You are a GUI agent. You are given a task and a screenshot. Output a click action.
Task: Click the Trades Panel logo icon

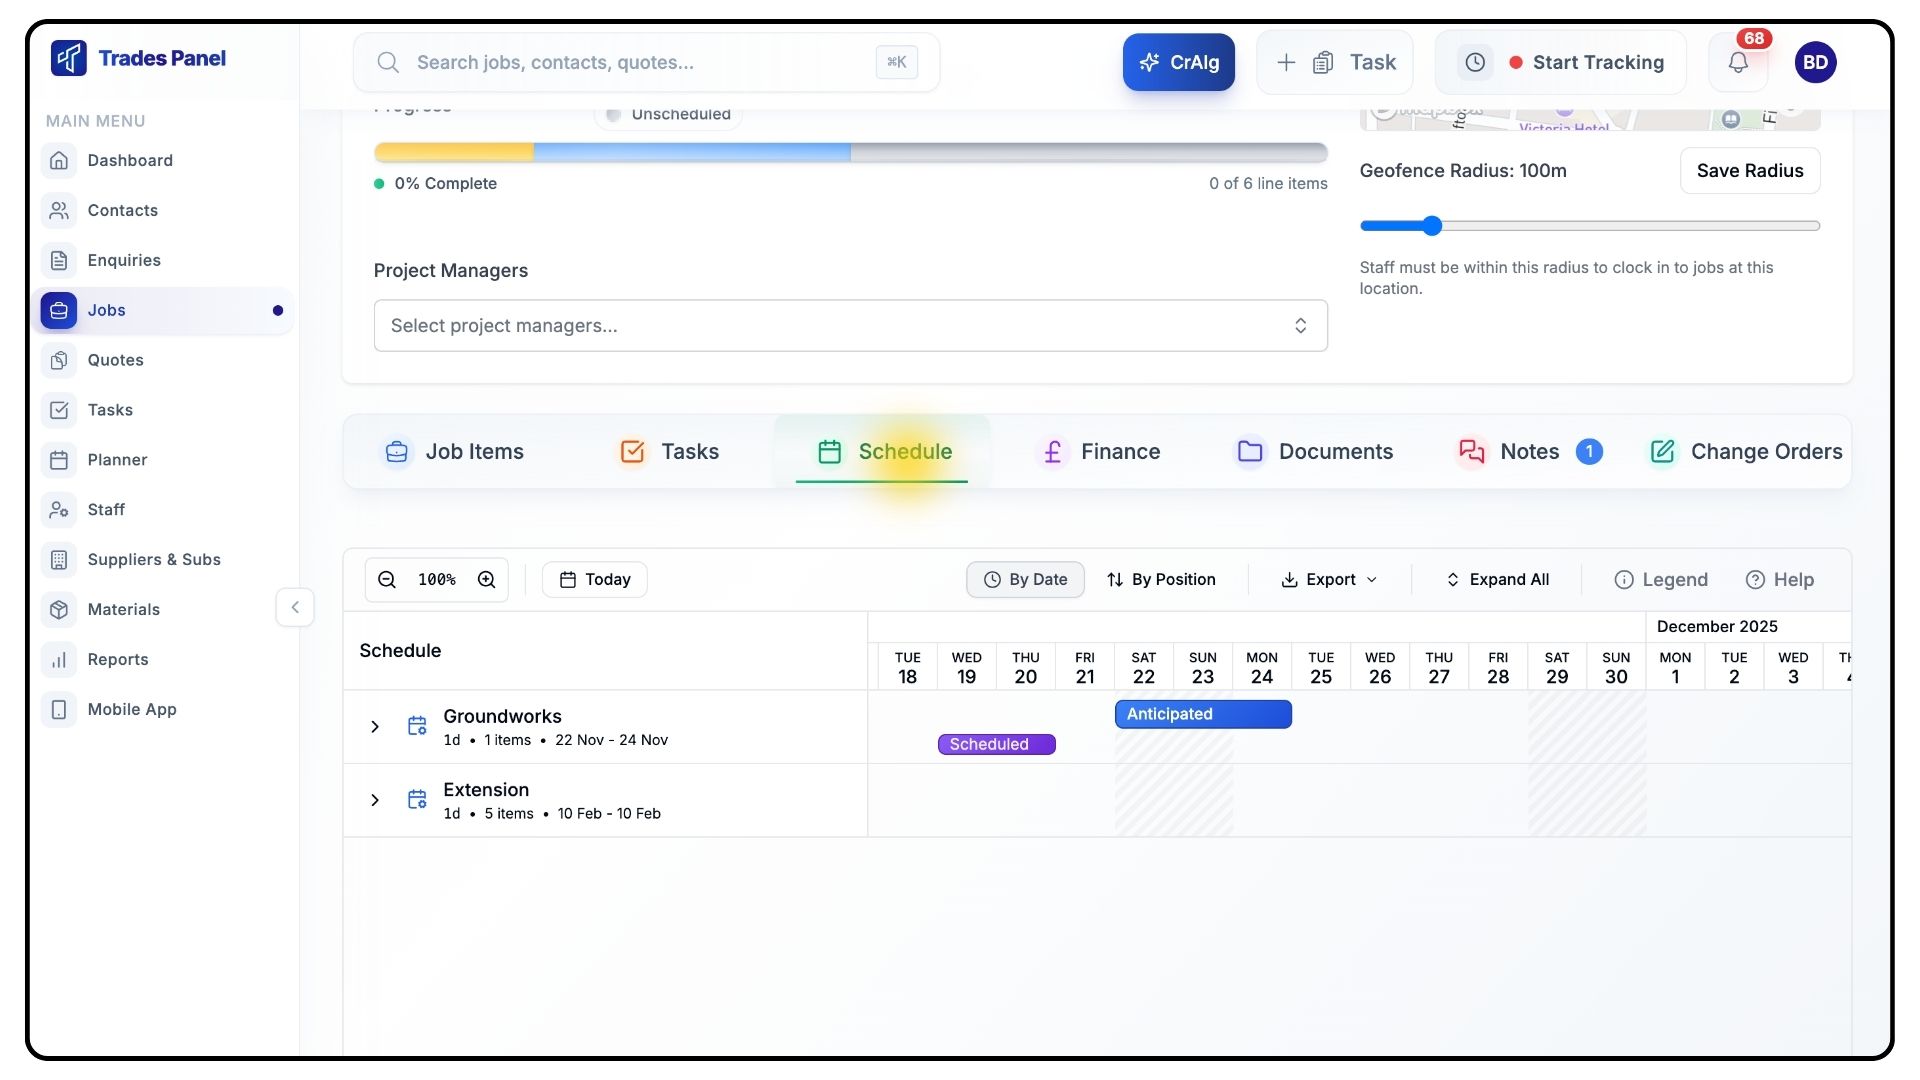coord(69,58)
